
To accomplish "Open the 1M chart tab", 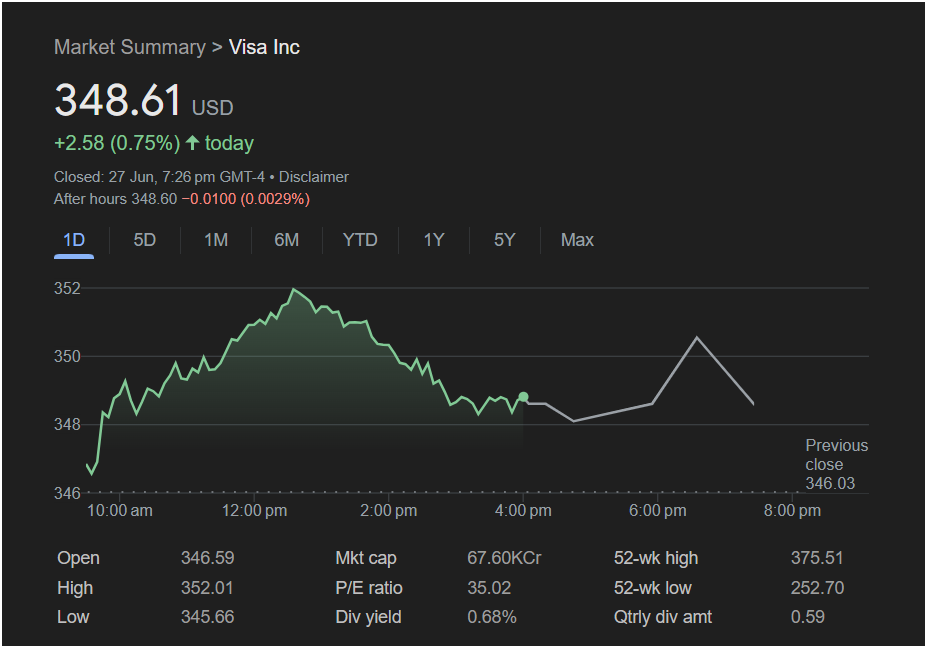I will (x=216, y=240).
